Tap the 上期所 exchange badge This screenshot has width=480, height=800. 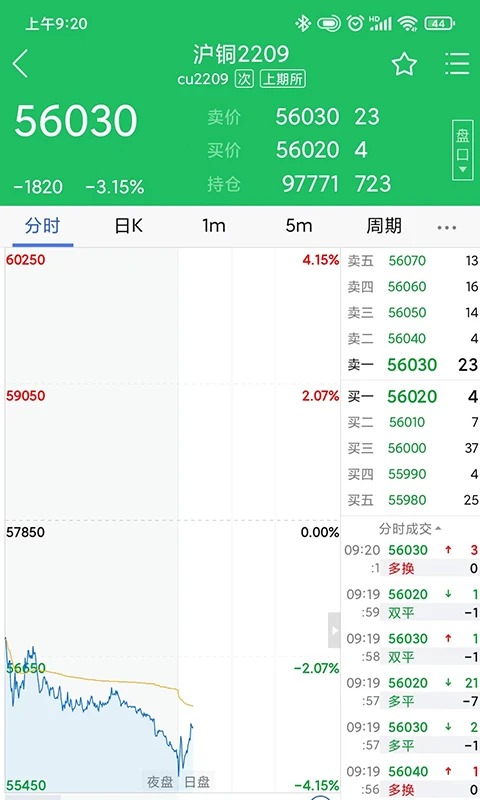(x=283, y=79)
